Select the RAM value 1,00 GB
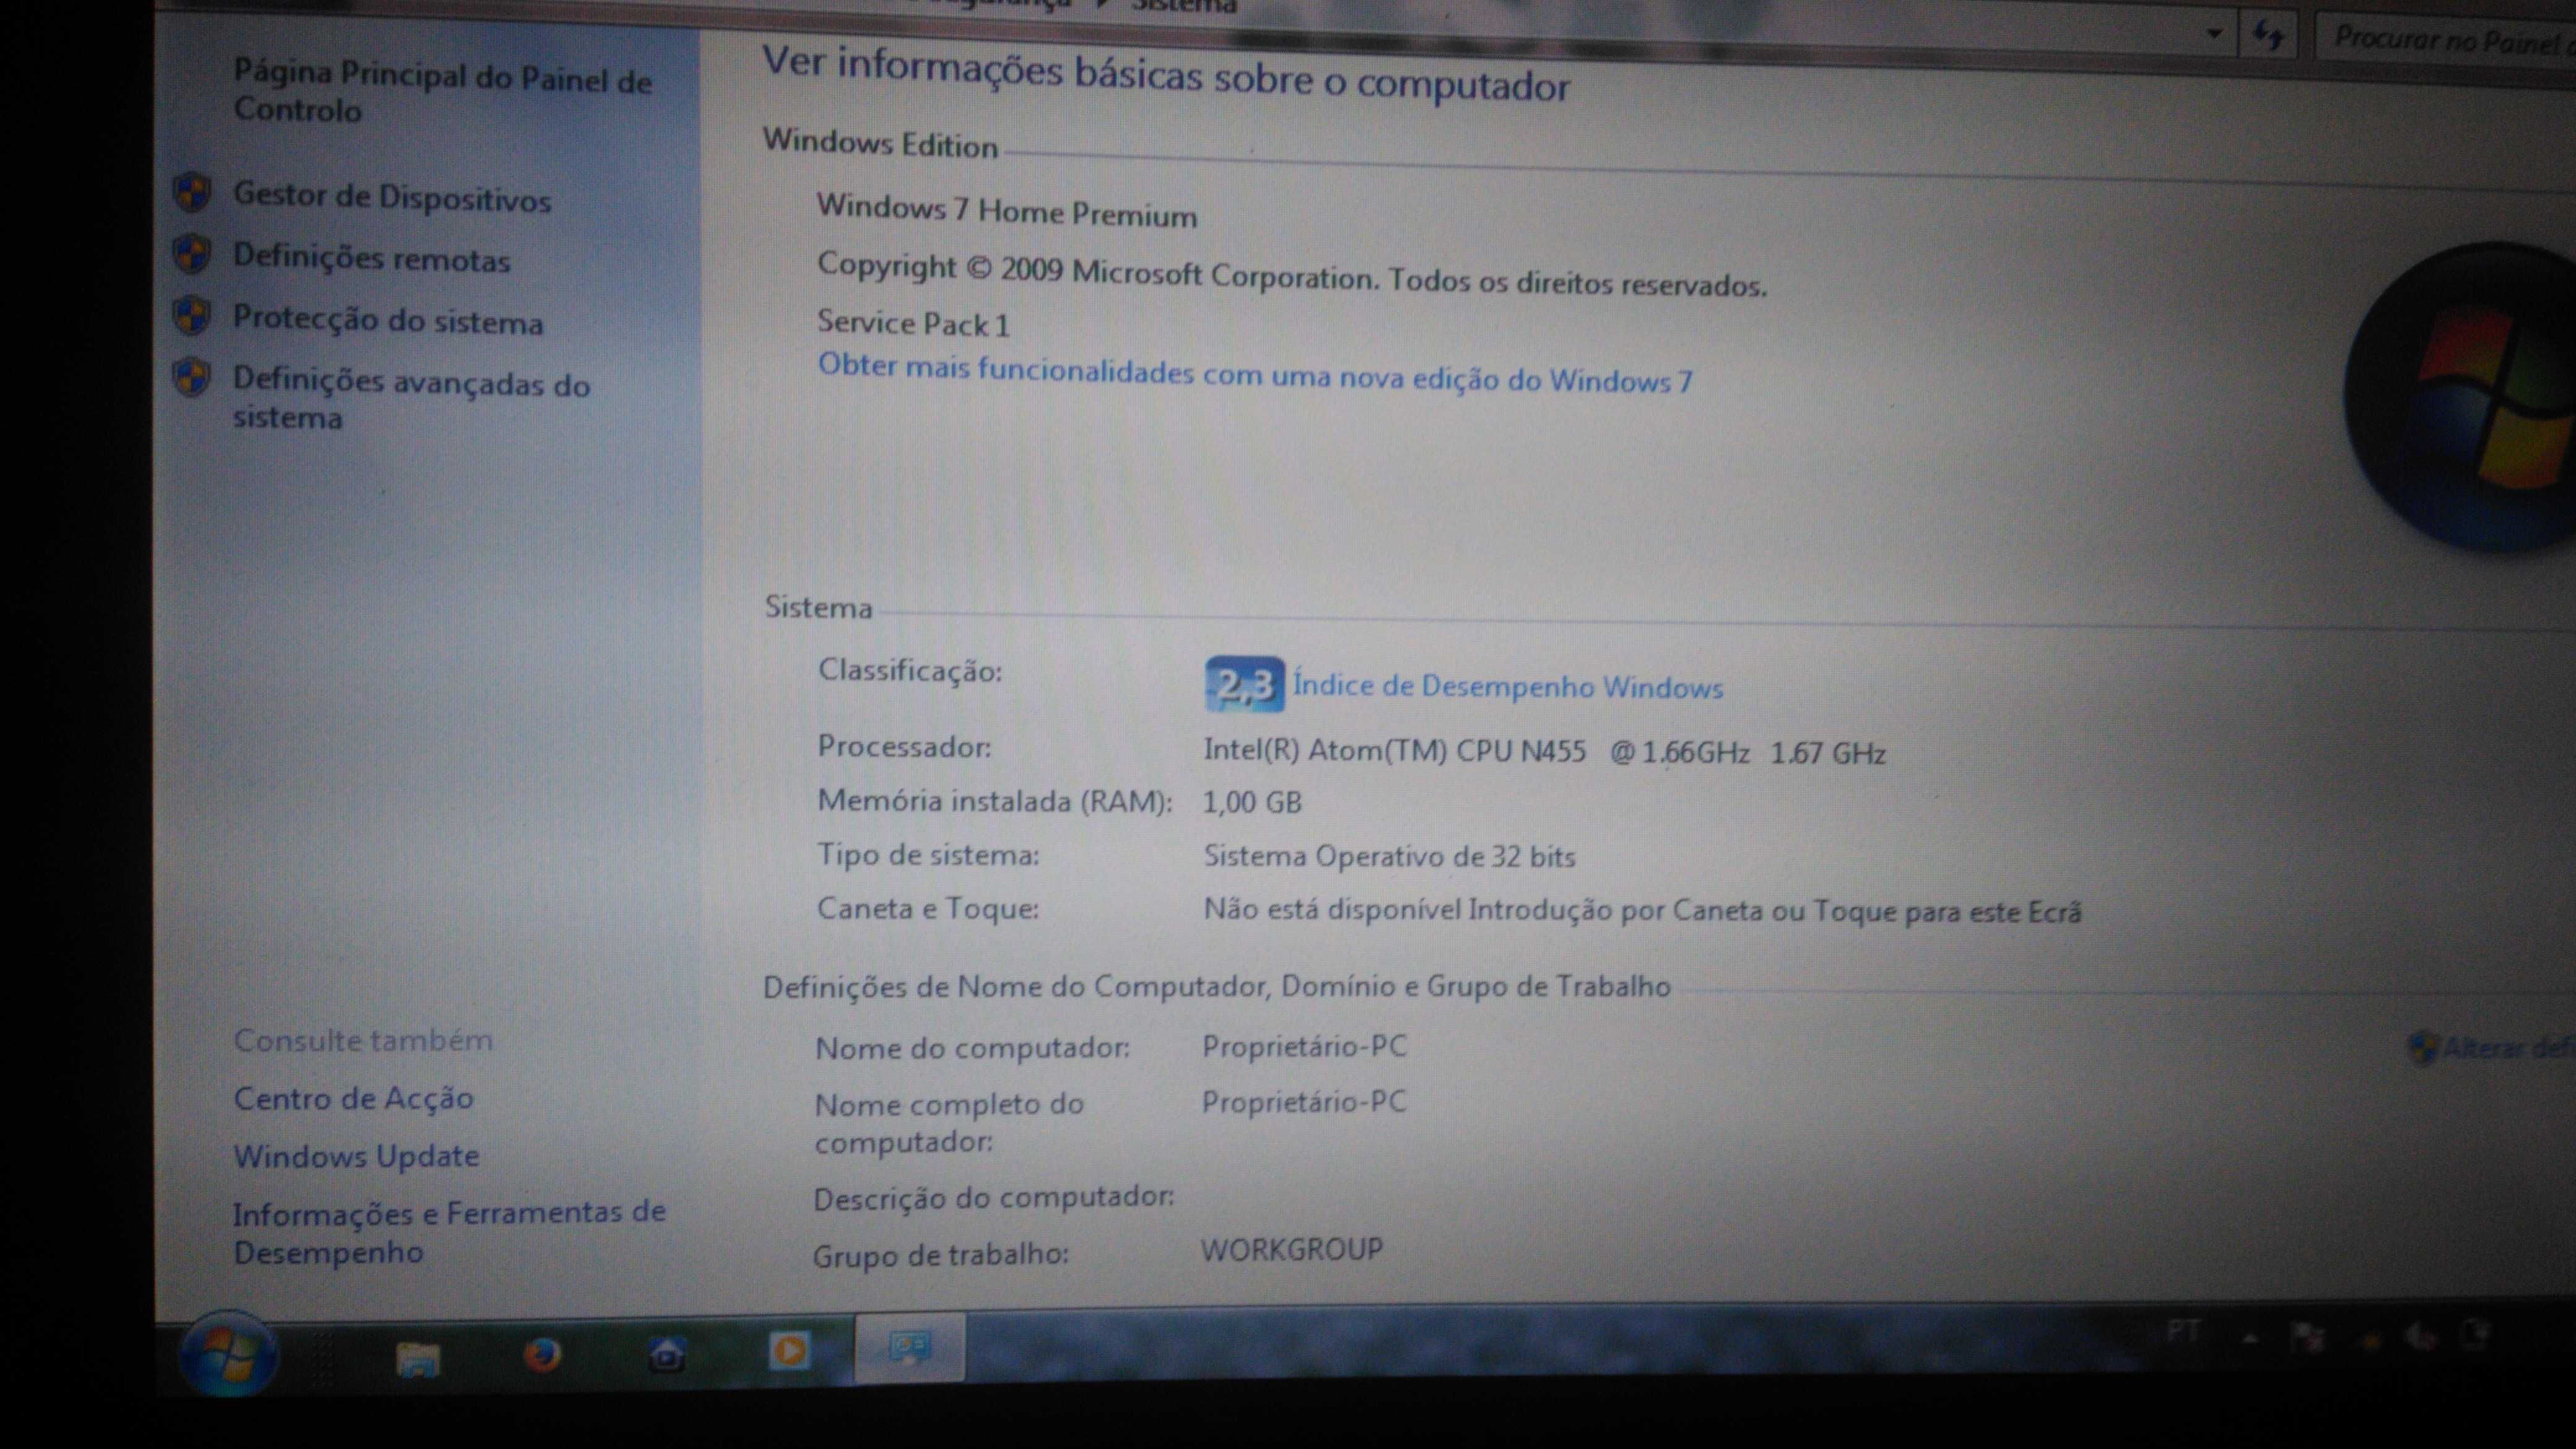The height and width of the screenshot is (1449, 2576). (1252, 802)
